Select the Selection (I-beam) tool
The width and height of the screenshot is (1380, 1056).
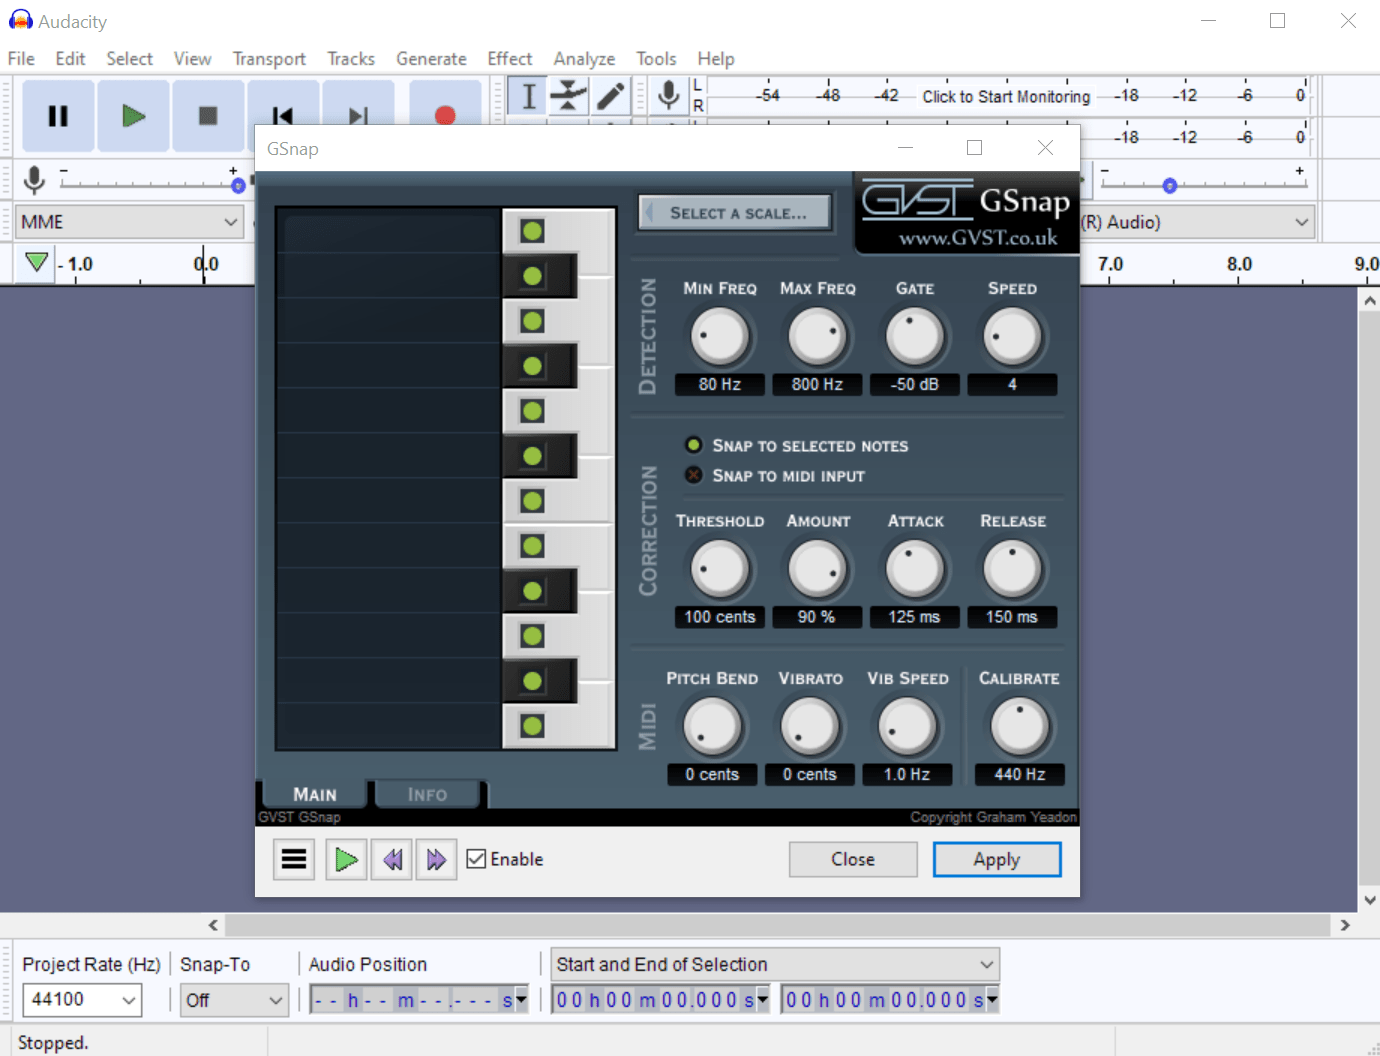point(528,96)
